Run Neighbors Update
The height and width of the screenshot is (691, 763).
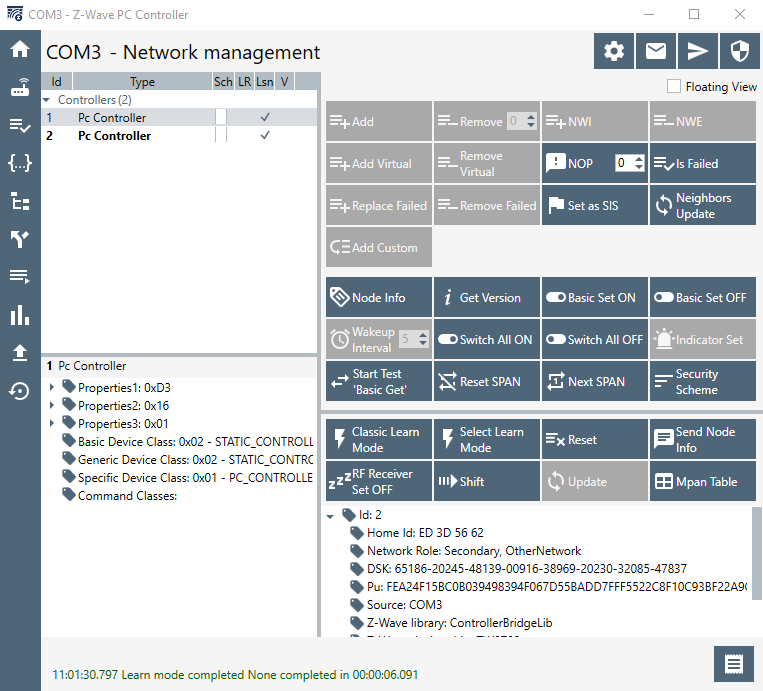703,205
